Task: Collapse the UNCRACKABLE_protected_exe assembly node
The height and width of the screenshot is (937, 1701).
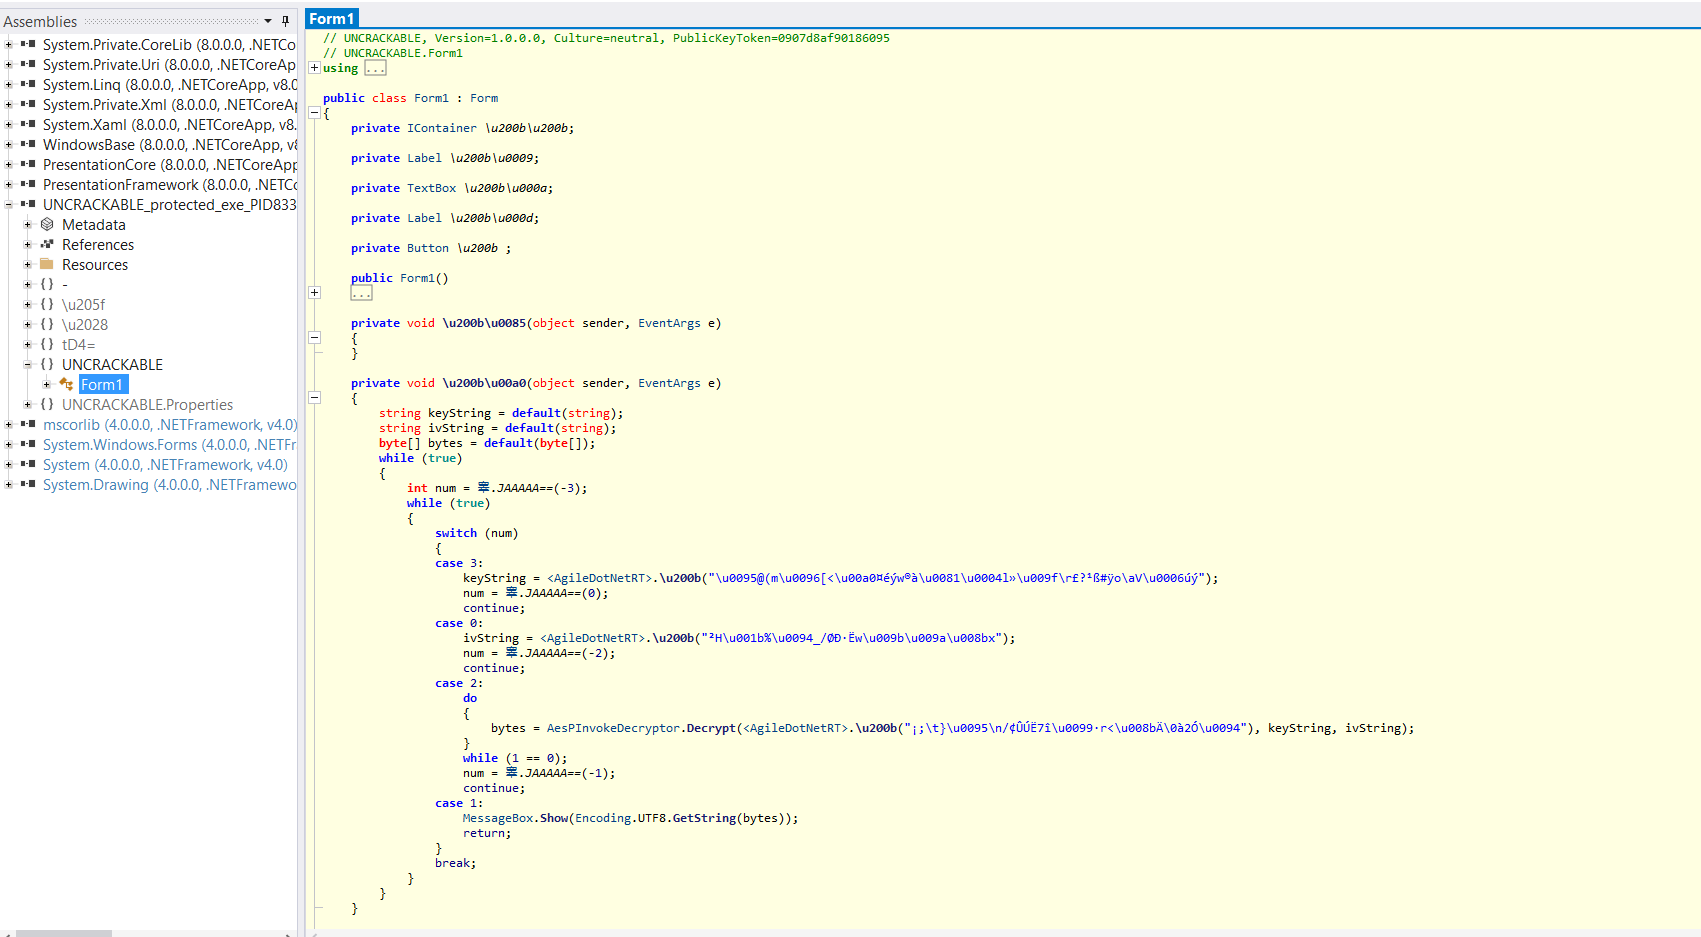Action: click(x=9, y=204)
